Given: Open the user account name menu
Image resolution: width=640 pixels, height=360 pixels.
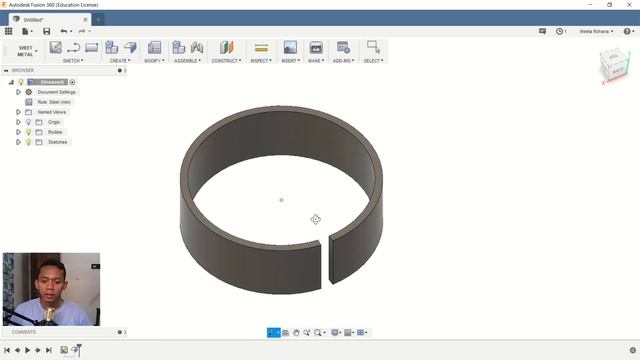Looking at the screenshot, I should (x=596, y=31).
